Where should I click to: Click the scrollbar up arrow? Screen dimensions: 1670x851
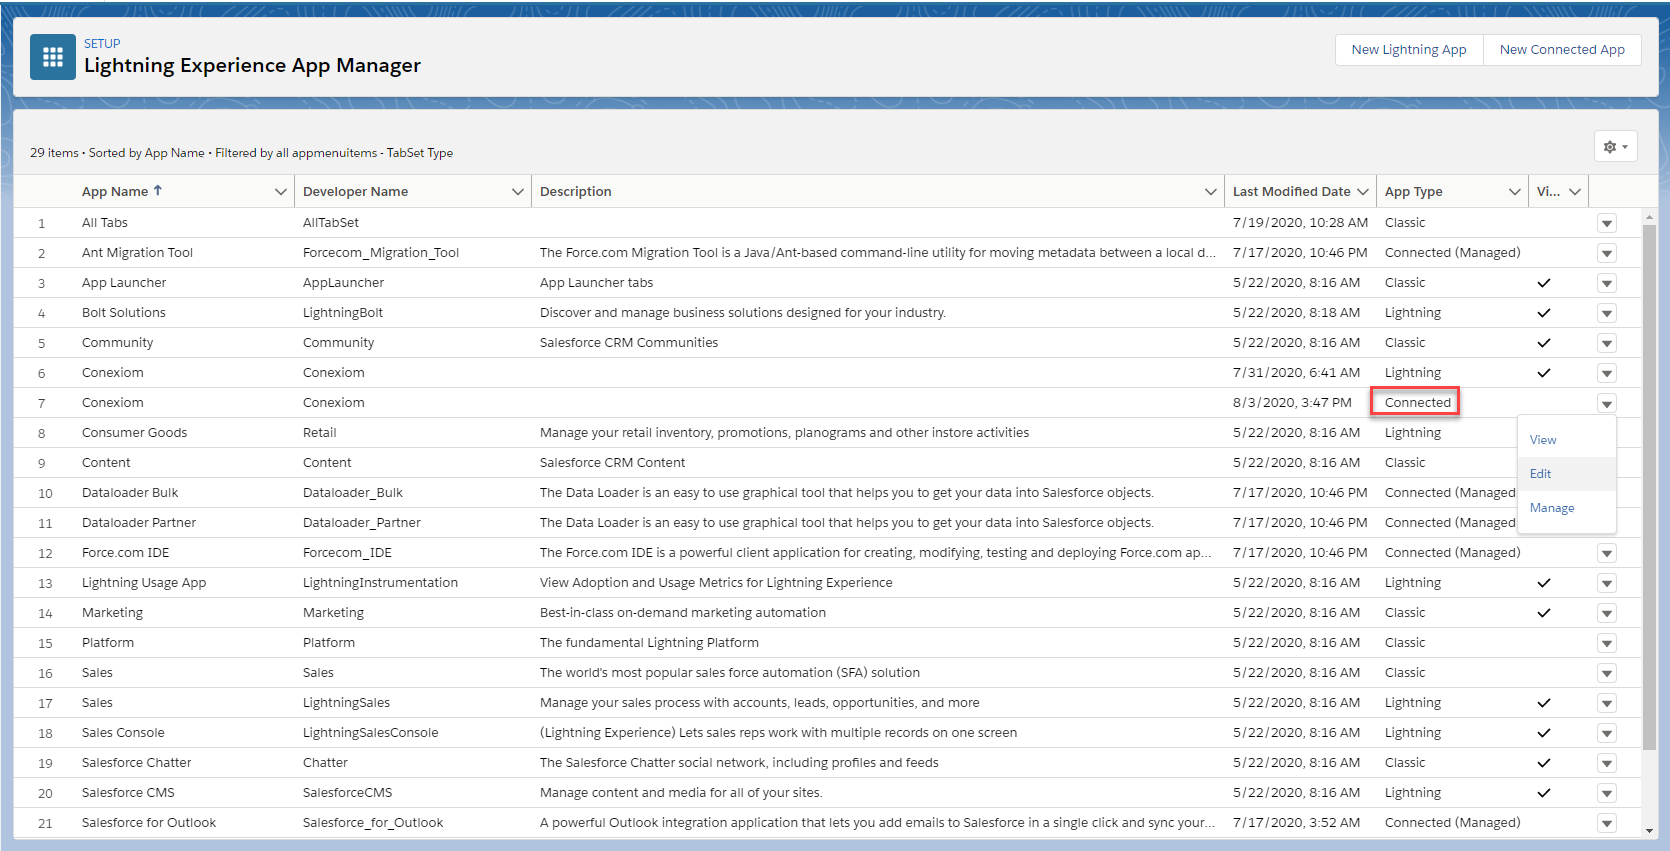tap(1649, 215)
